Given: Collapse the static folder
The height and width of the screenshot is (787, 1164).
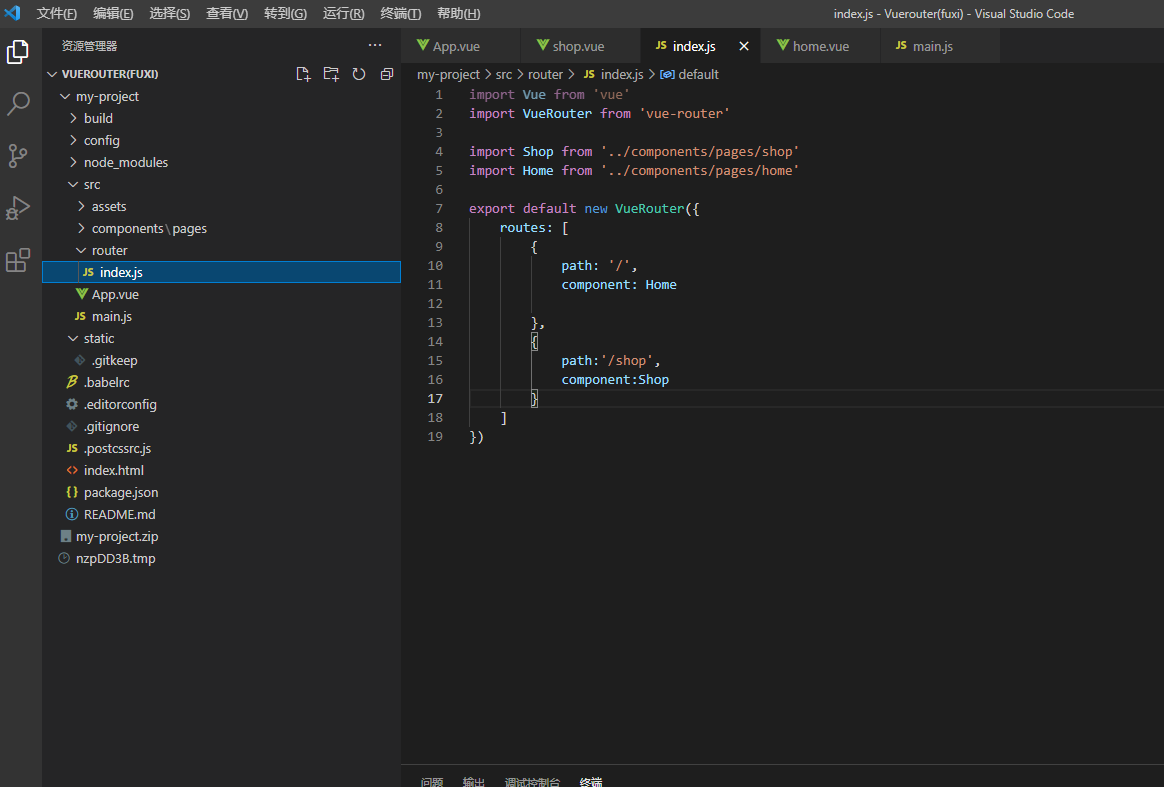Looking at the screenshot, I should (221, 339).
